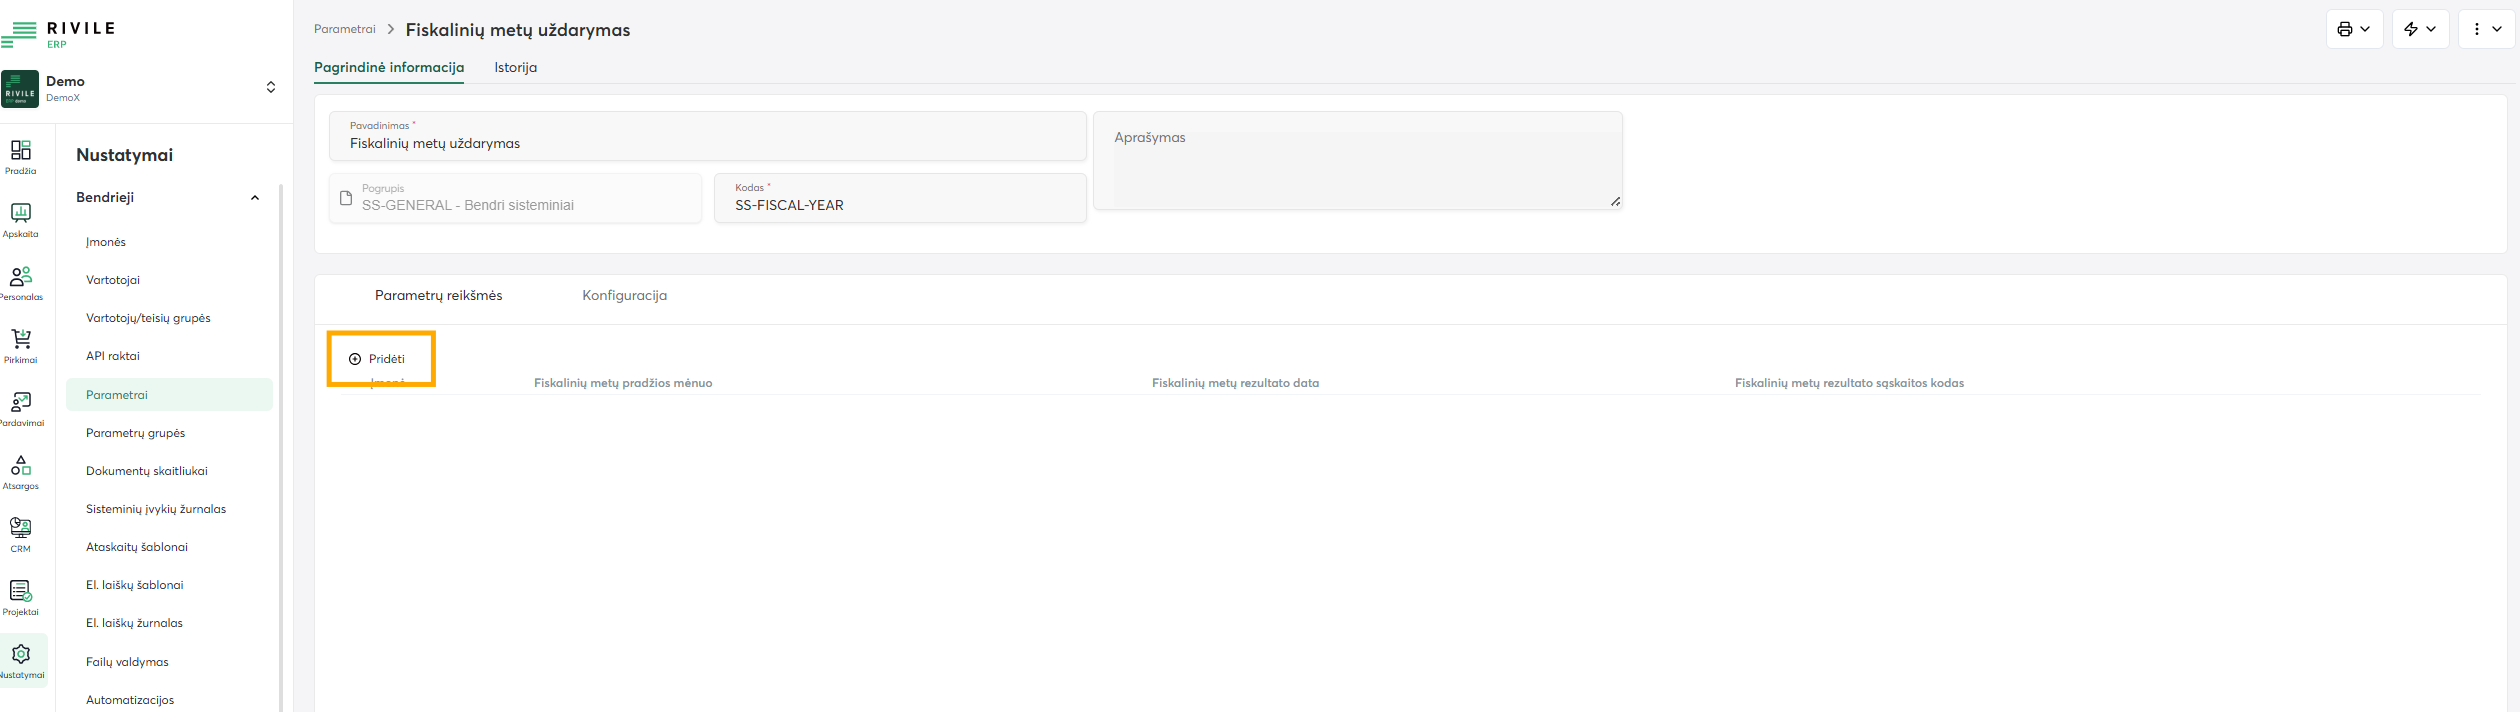Screen dimensions: 2520x712
Task: Open the Pradžia home icon in sidebar
Action: 21,157
